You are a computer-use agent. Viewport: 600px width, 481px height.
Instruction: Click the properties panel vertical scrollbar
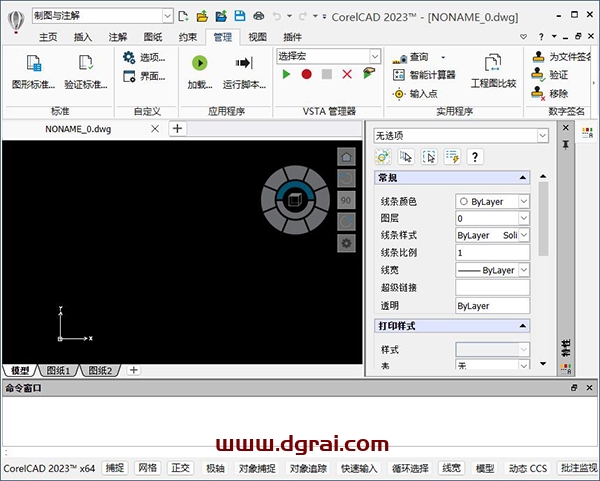tap(543, 219)
